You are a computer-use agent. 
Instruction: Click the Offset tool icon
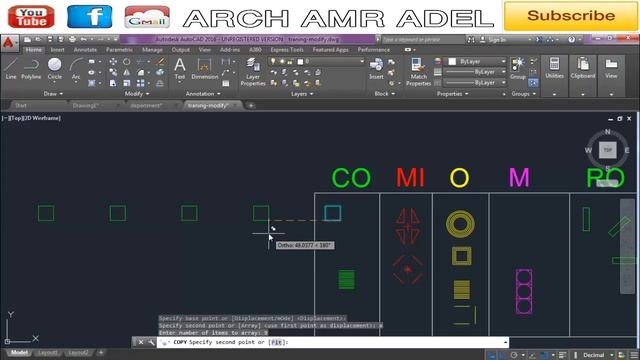click(160, 83)
